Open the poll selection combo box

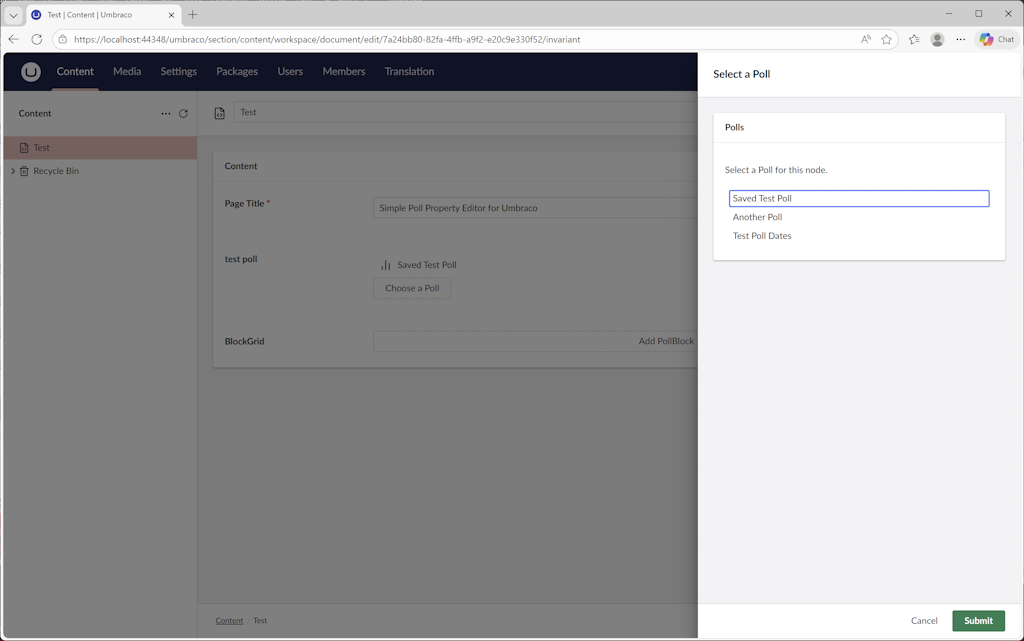coord(858,198)
